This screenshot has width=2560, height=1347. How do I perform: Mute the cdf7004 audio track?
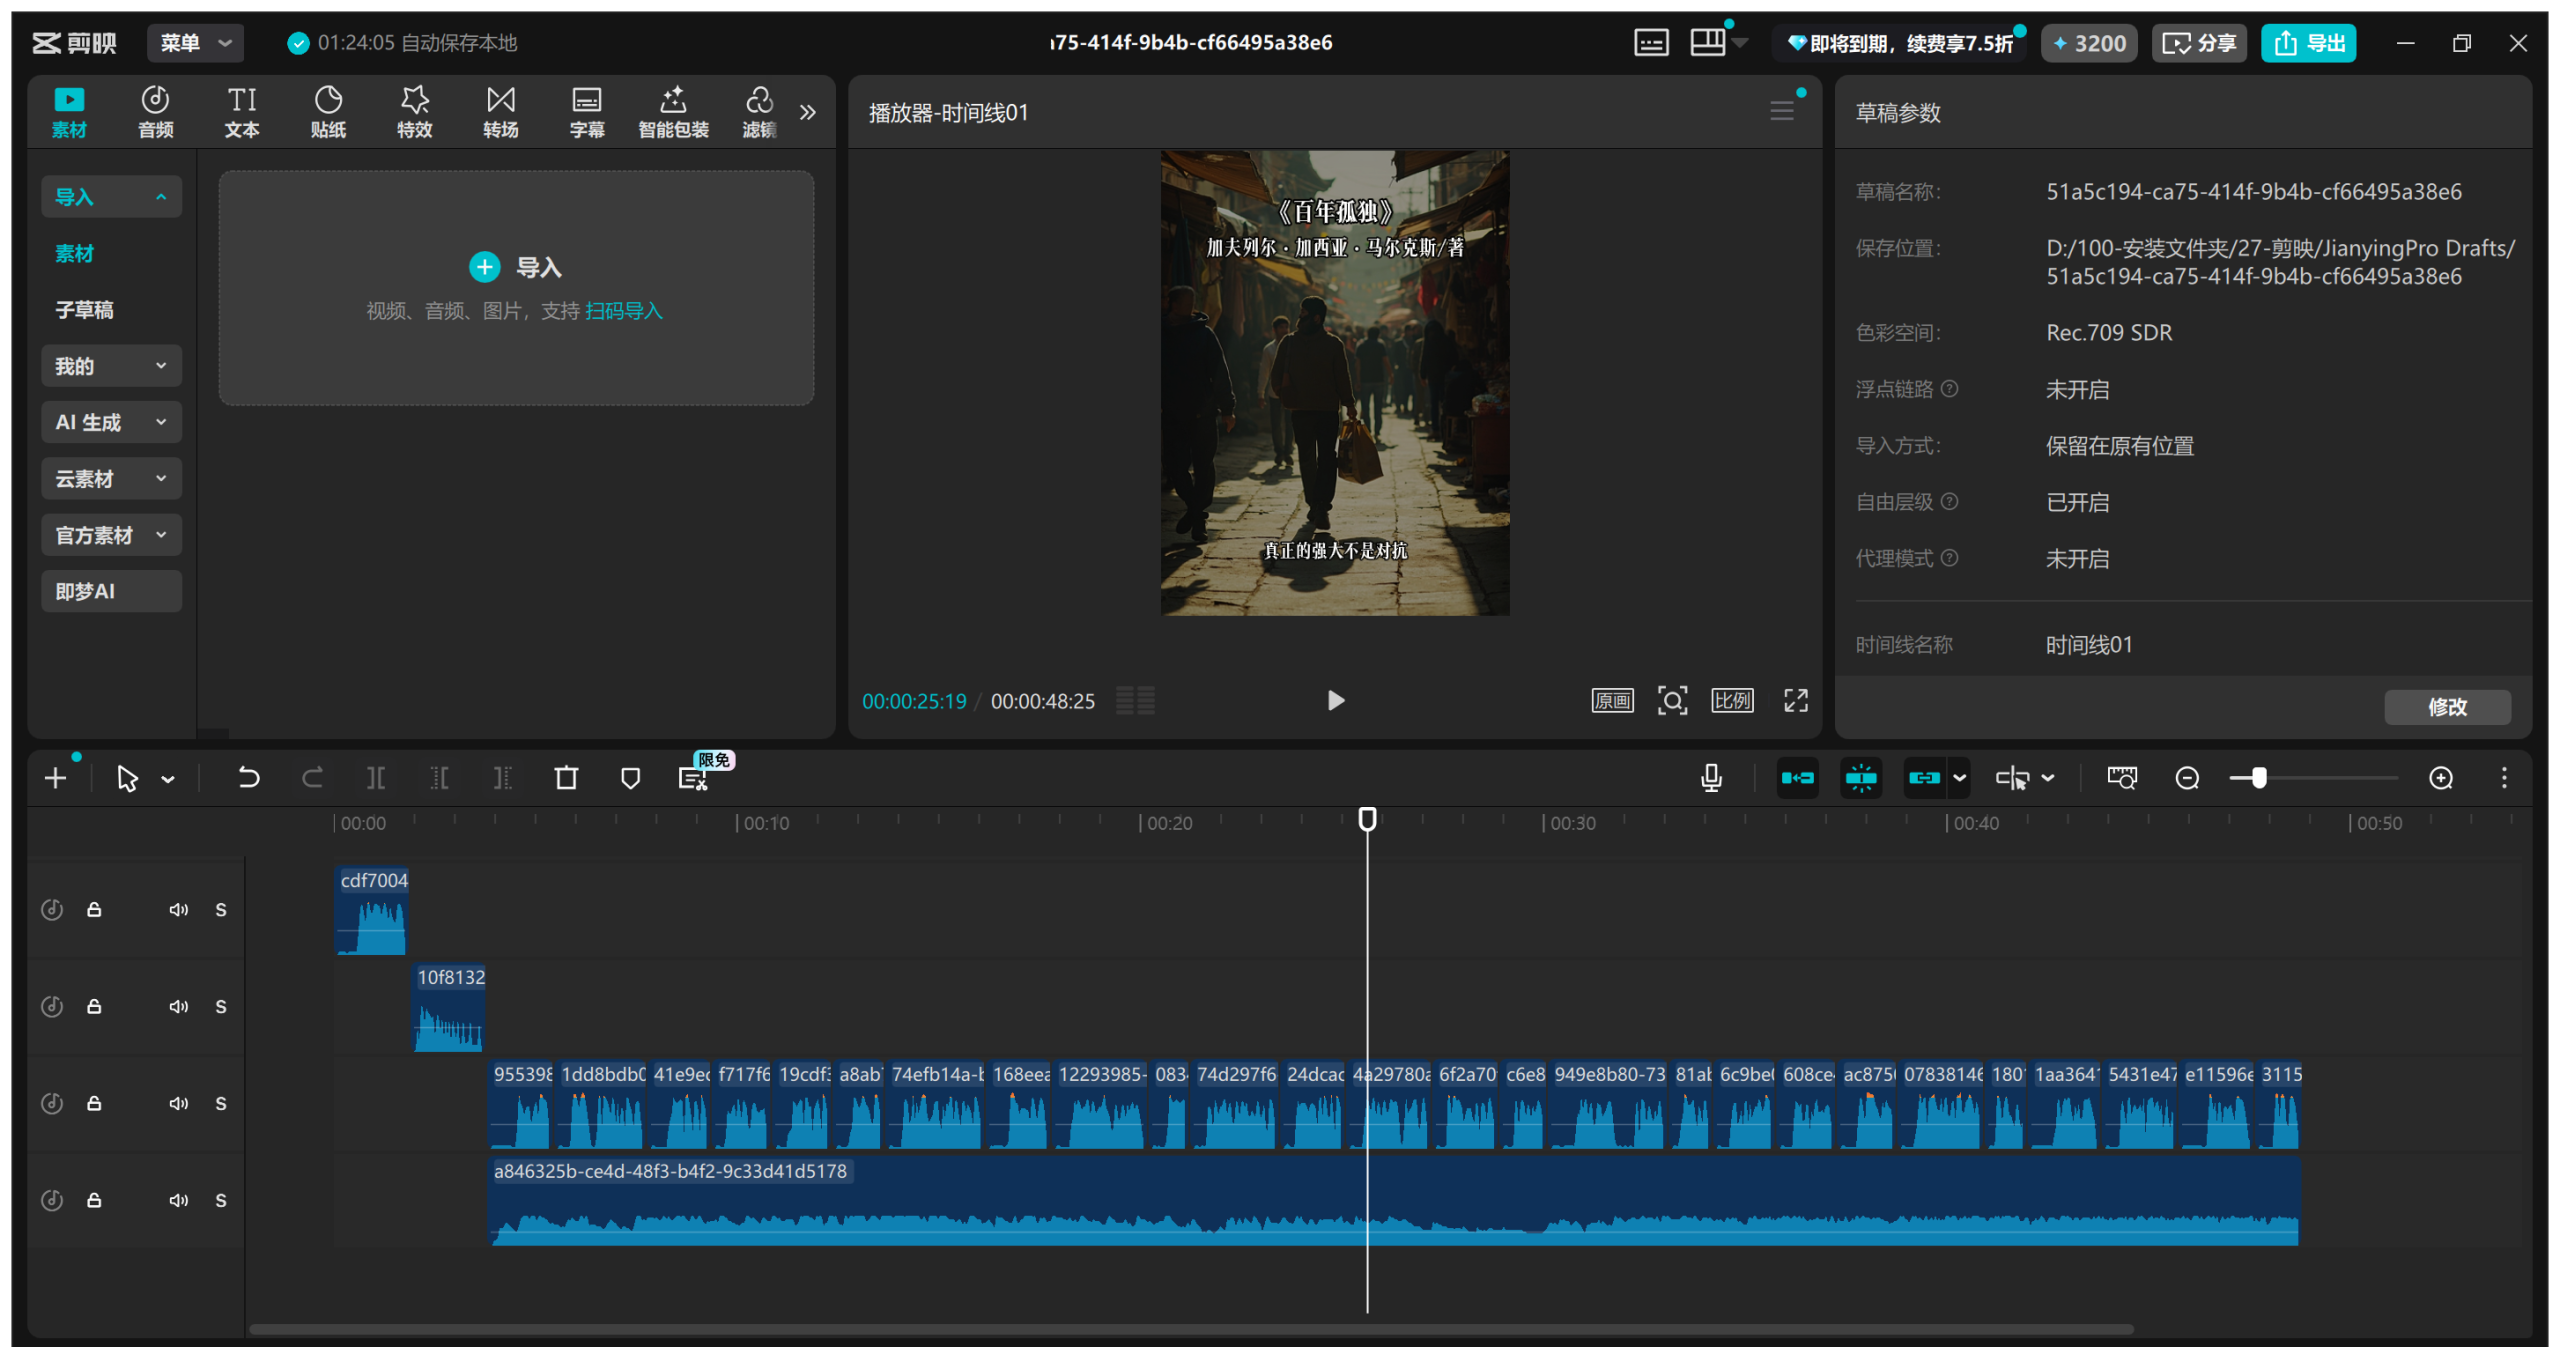tap(178, 910)
